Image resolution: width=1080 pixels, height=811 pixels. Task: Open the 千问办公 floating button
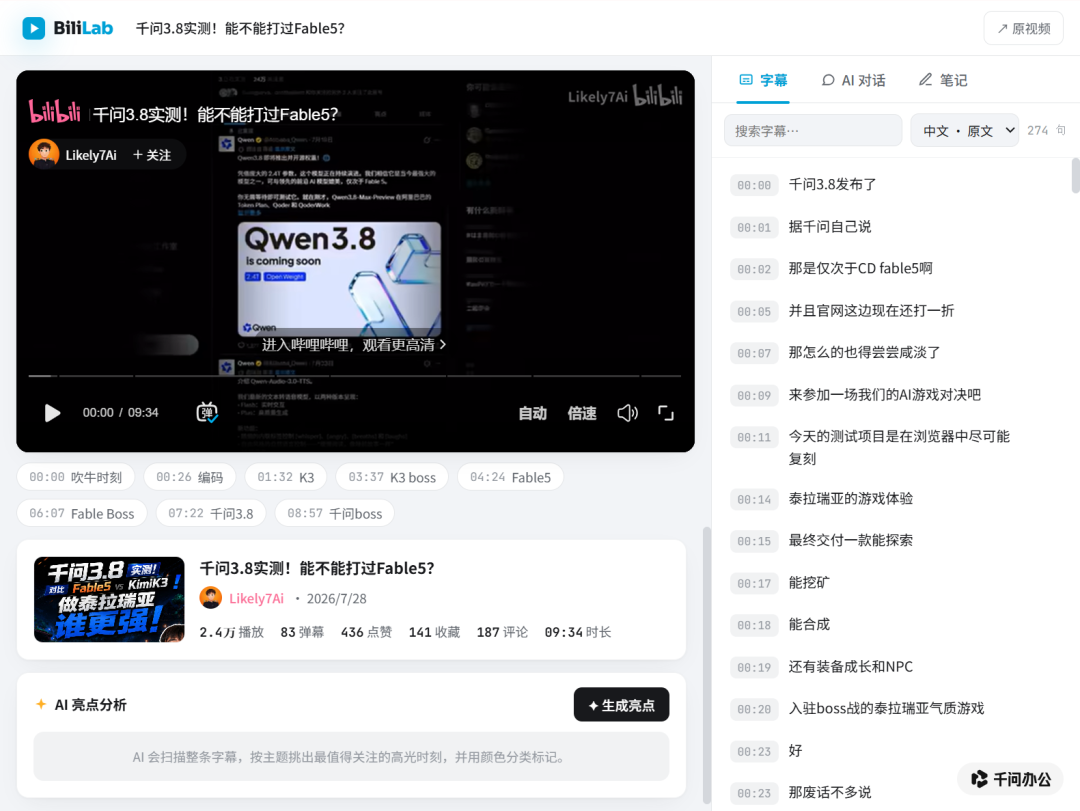[1010, 779]
